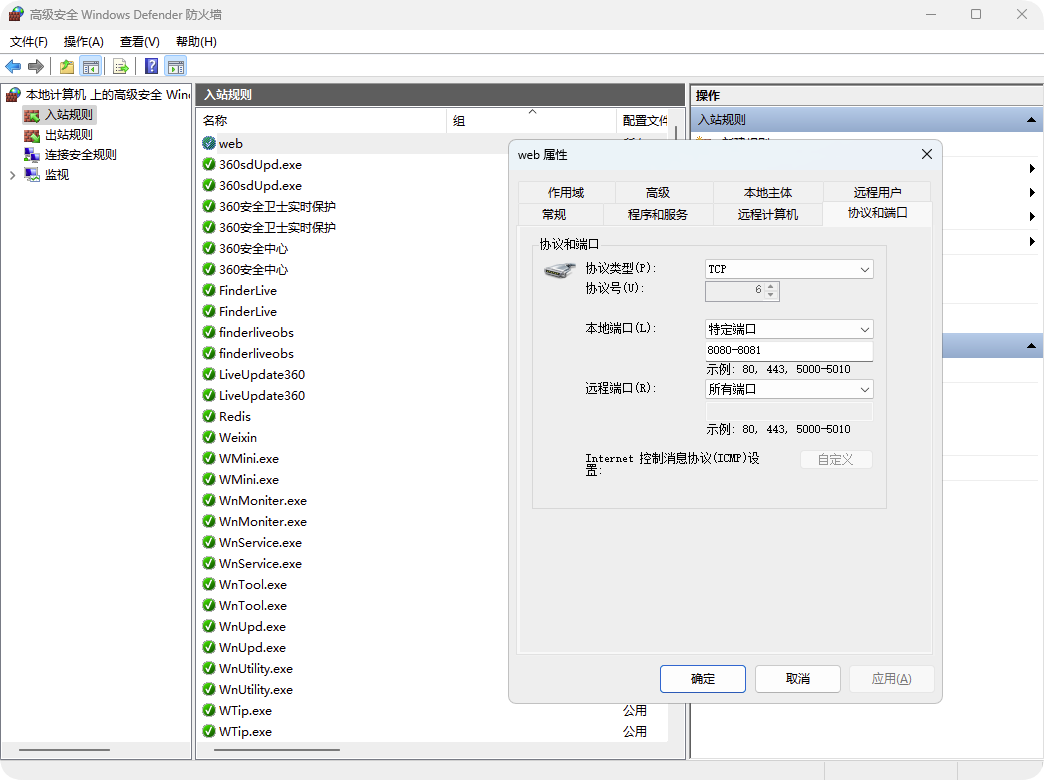Expand the 监视 node chevron
Screen dimensions: 1044x780
coord(12,175)
